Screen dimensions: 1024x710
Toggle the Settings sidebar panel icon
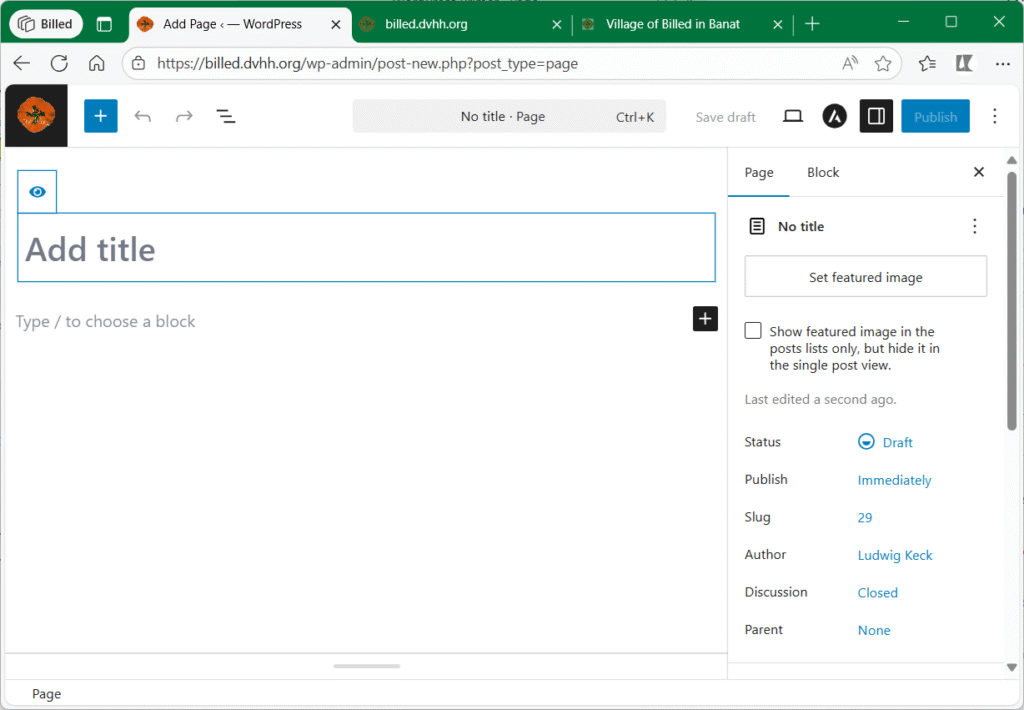[x=876, y=117]
